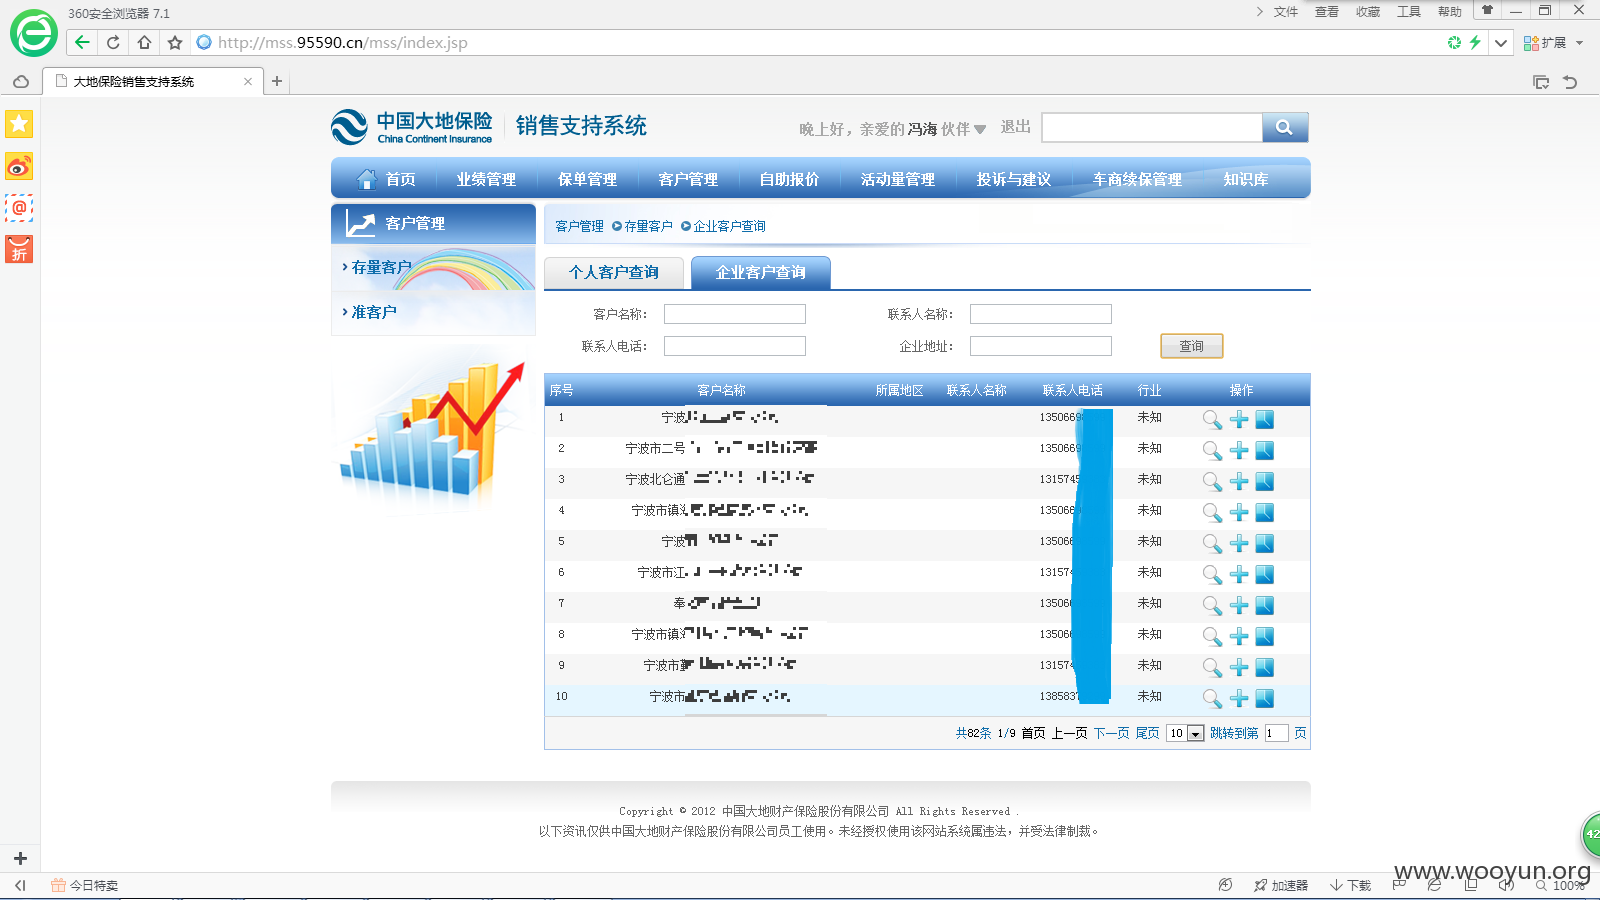Click 加速器 in the status bar
Viewport: 1600px width, 900px height.
[1281, 885]
